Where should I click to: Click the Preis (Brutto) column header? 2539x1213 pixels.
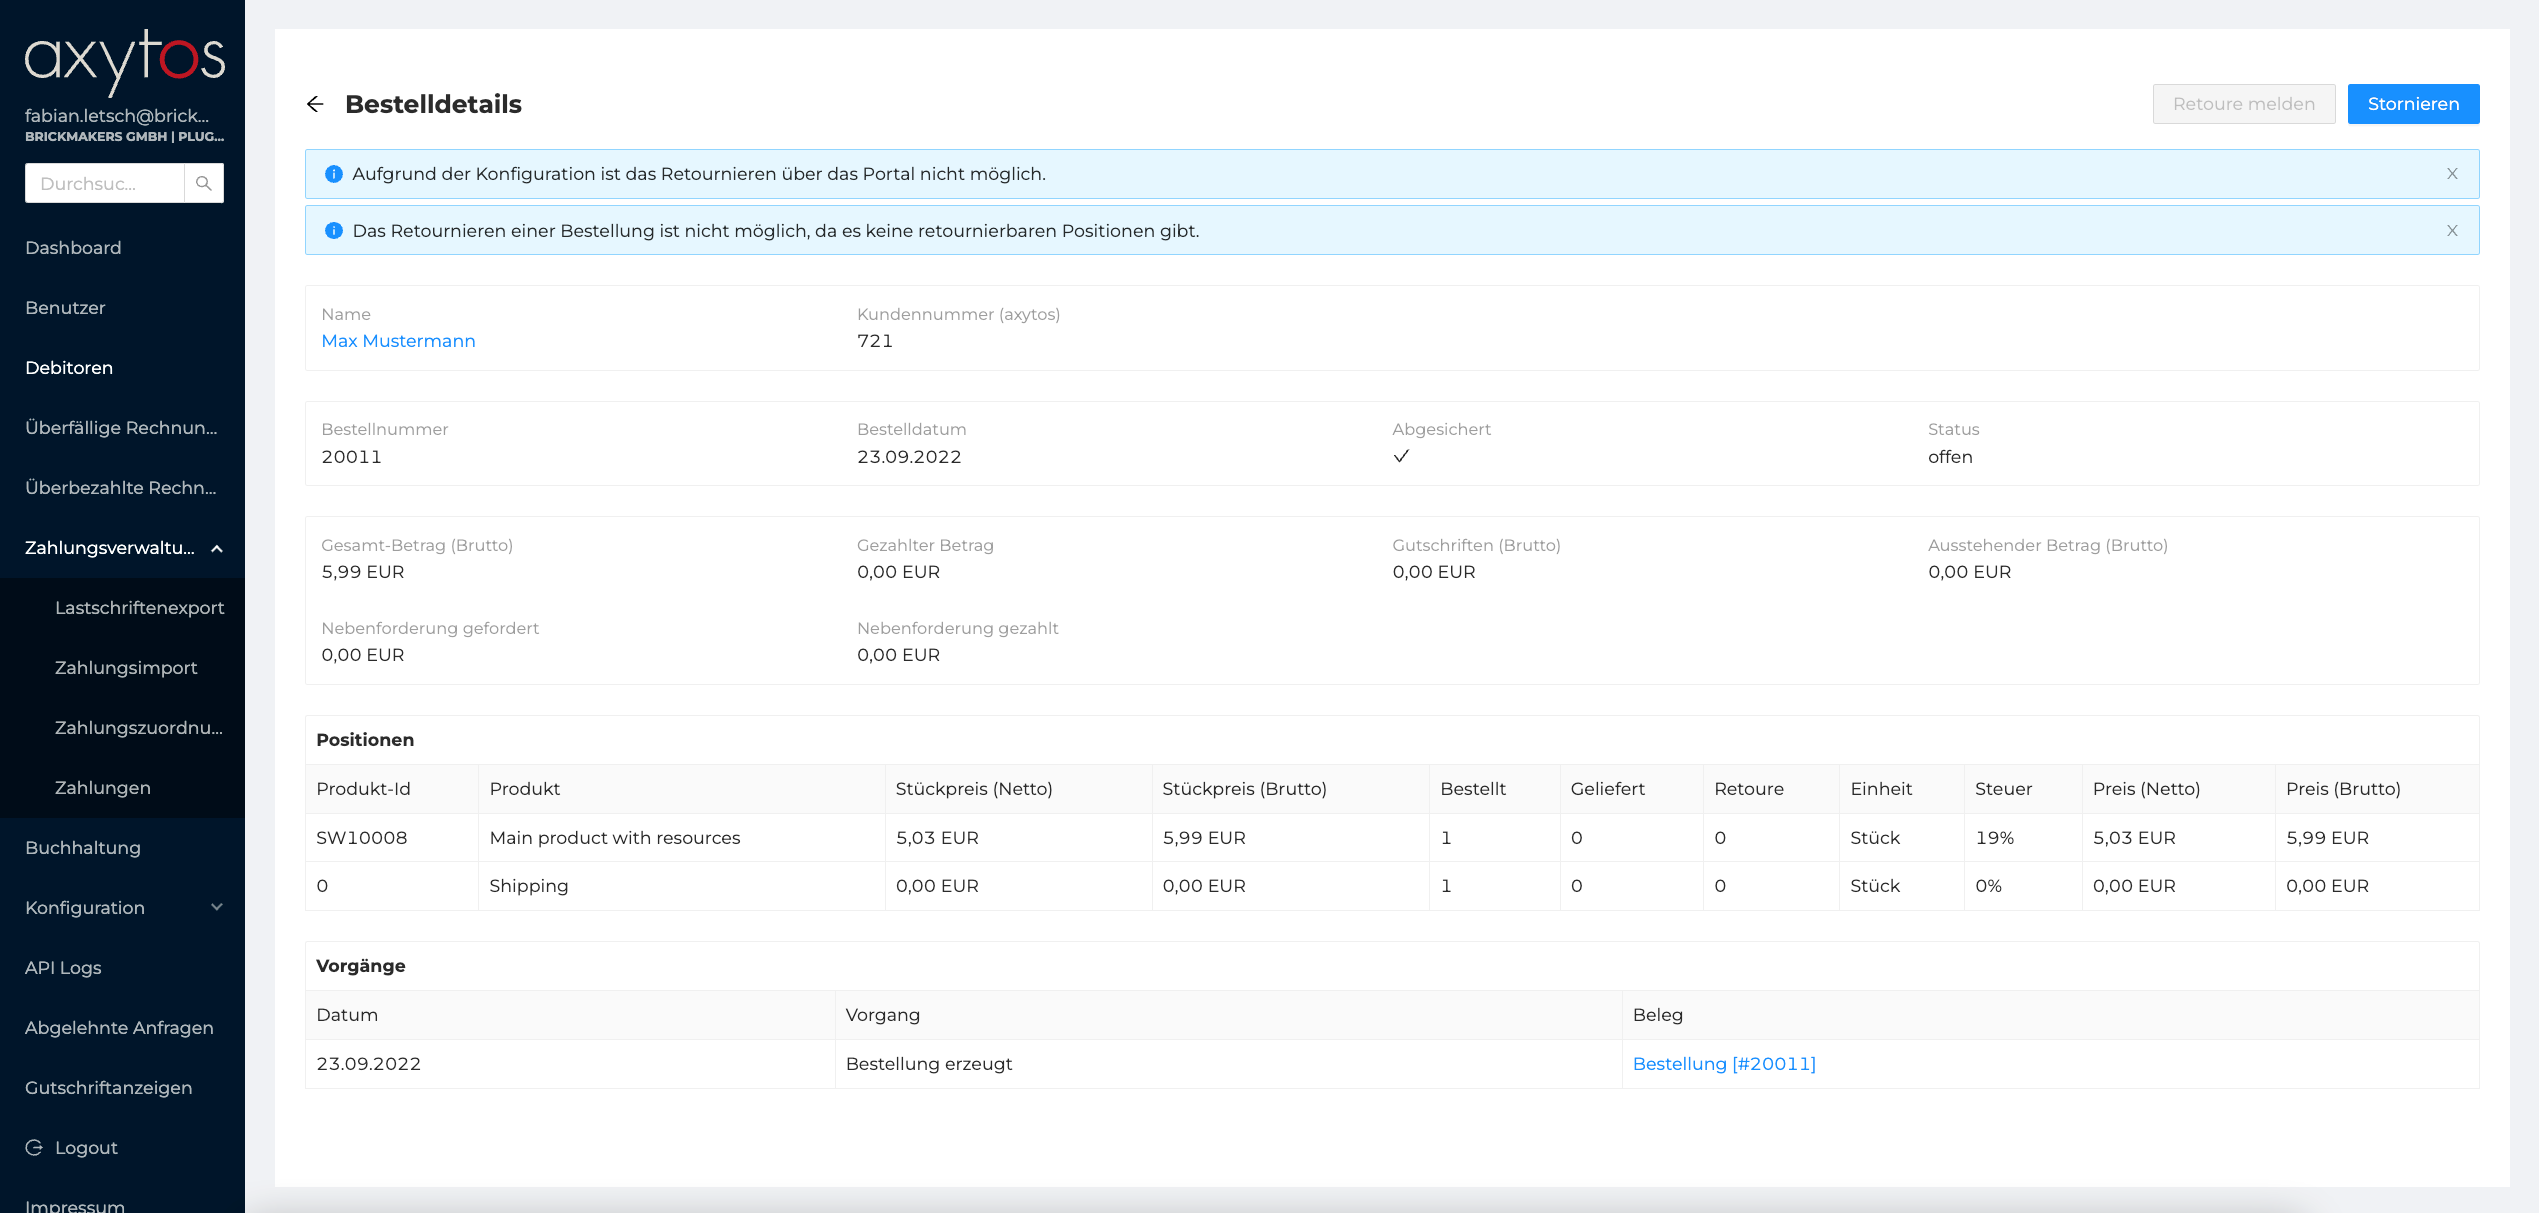click(2378, 789)
